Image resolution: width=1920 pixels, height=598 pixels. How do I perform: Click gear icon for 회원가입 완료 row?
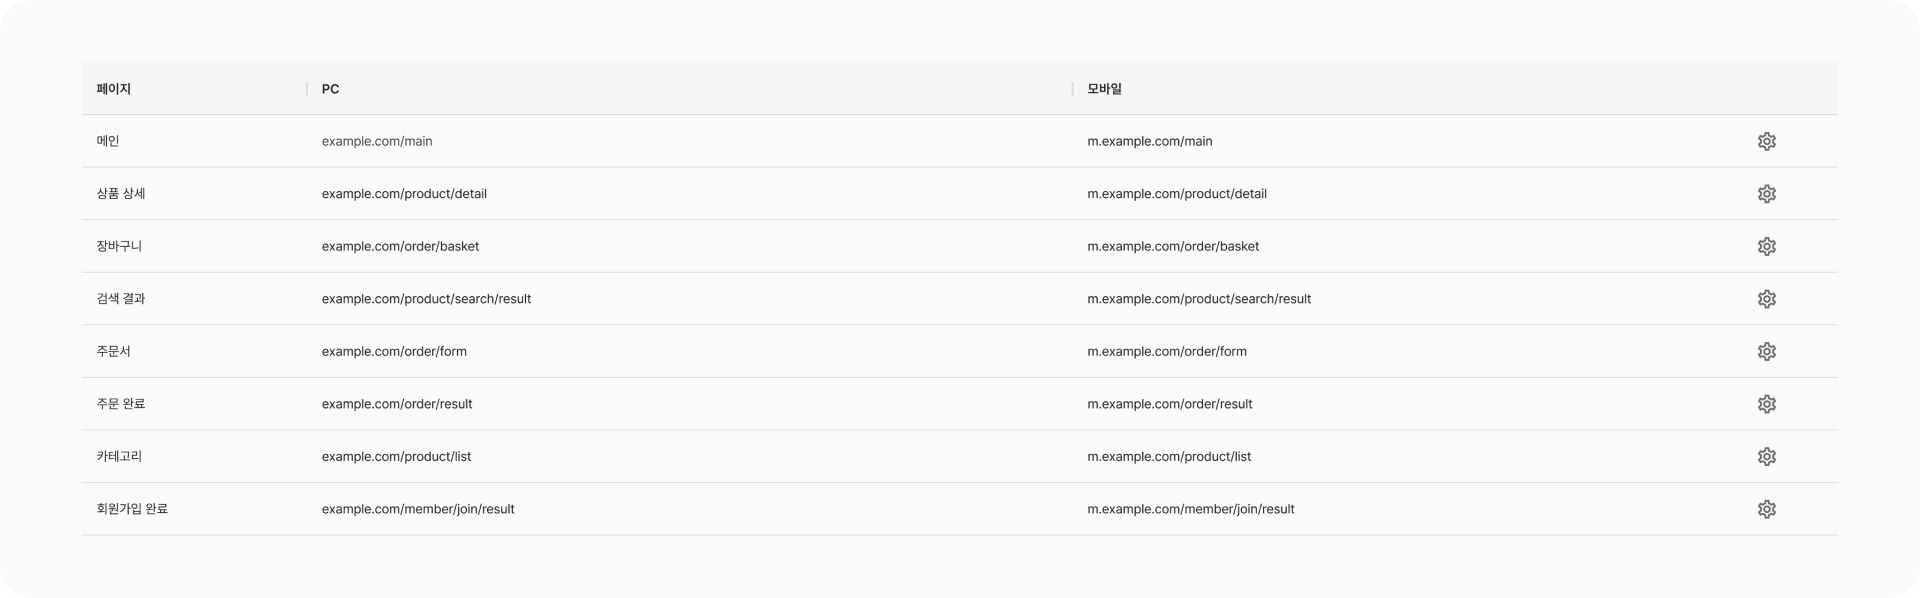click(x=1766, y=509)
